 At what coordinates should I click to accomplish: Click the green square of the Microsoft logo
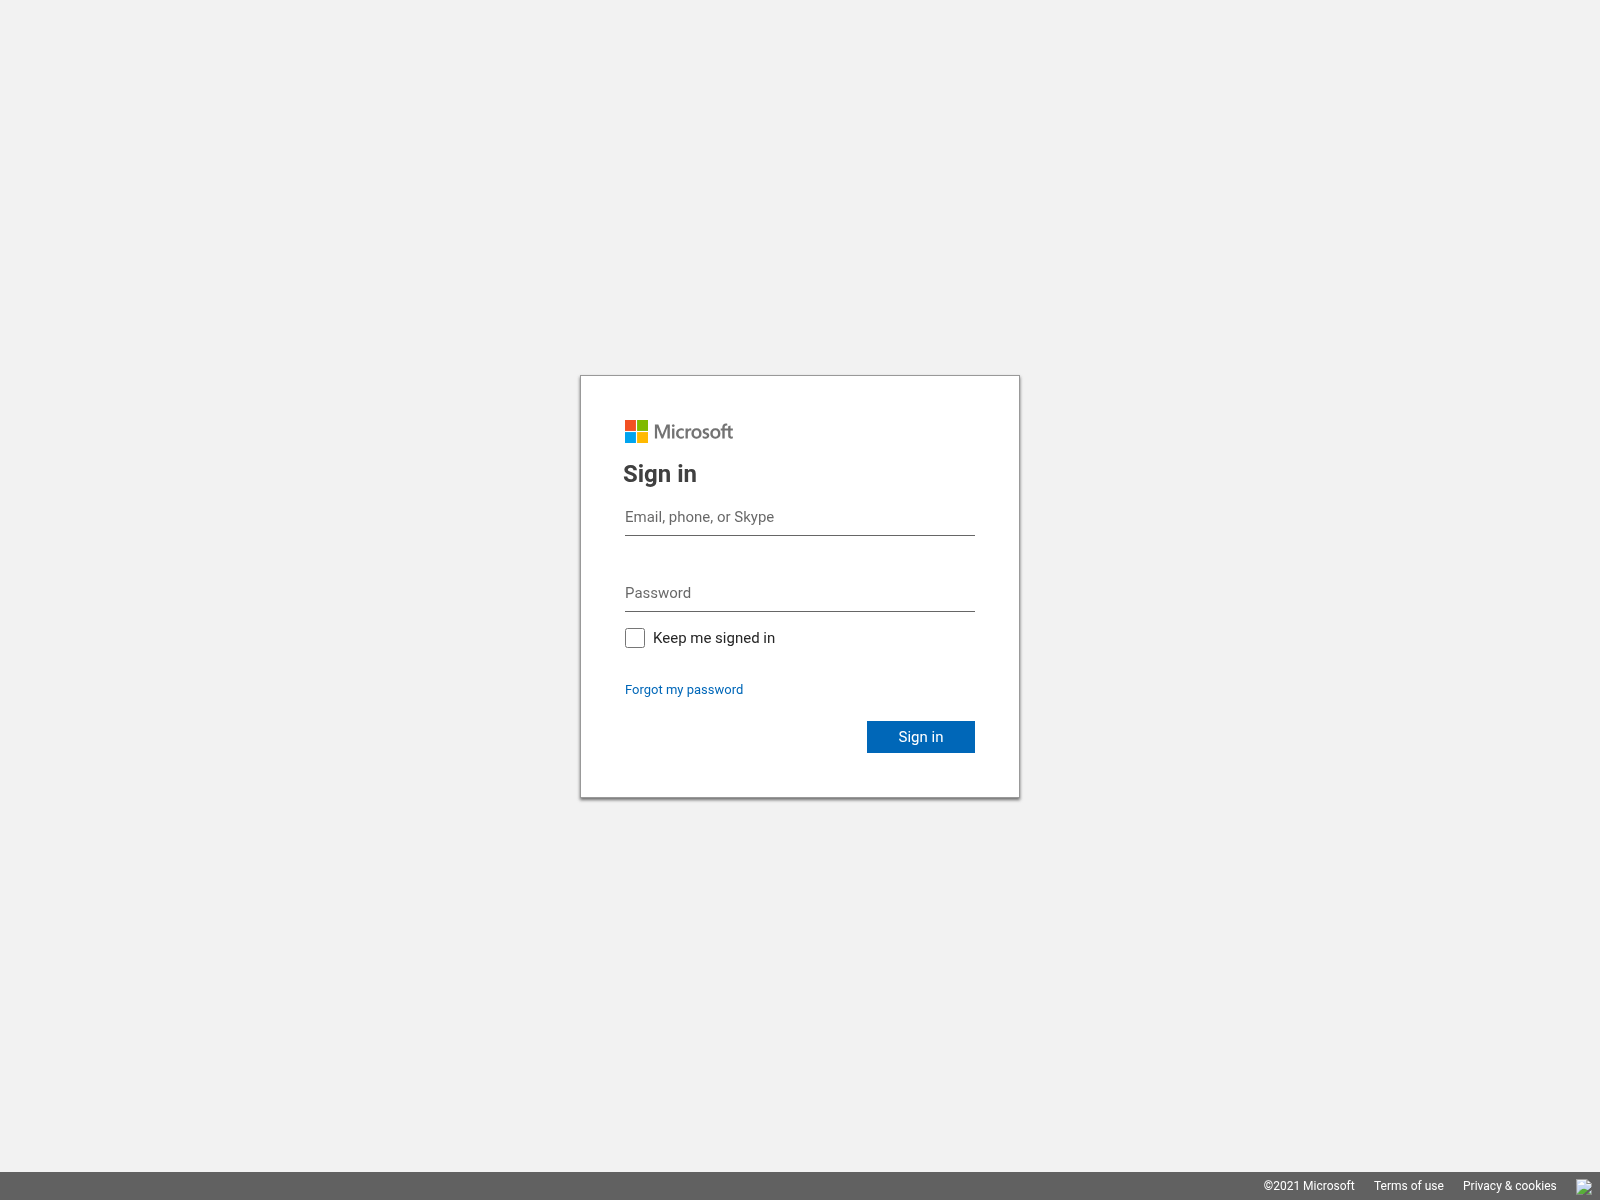643,426
